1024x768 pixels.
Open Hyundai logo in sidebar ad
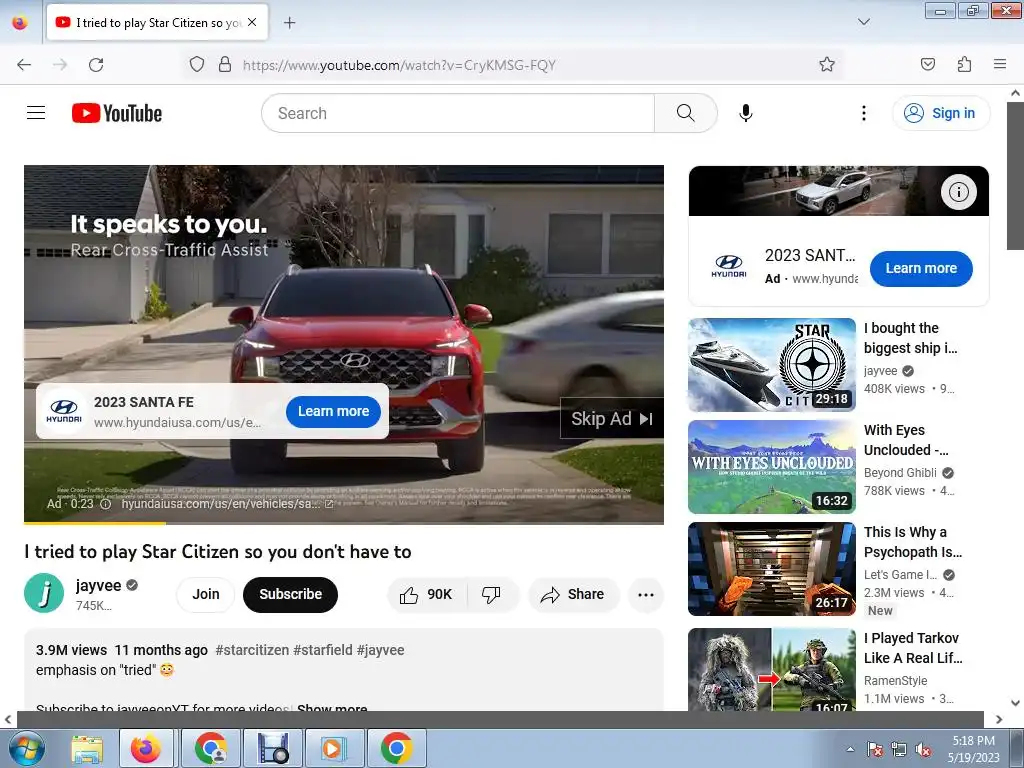pos(728,266)
